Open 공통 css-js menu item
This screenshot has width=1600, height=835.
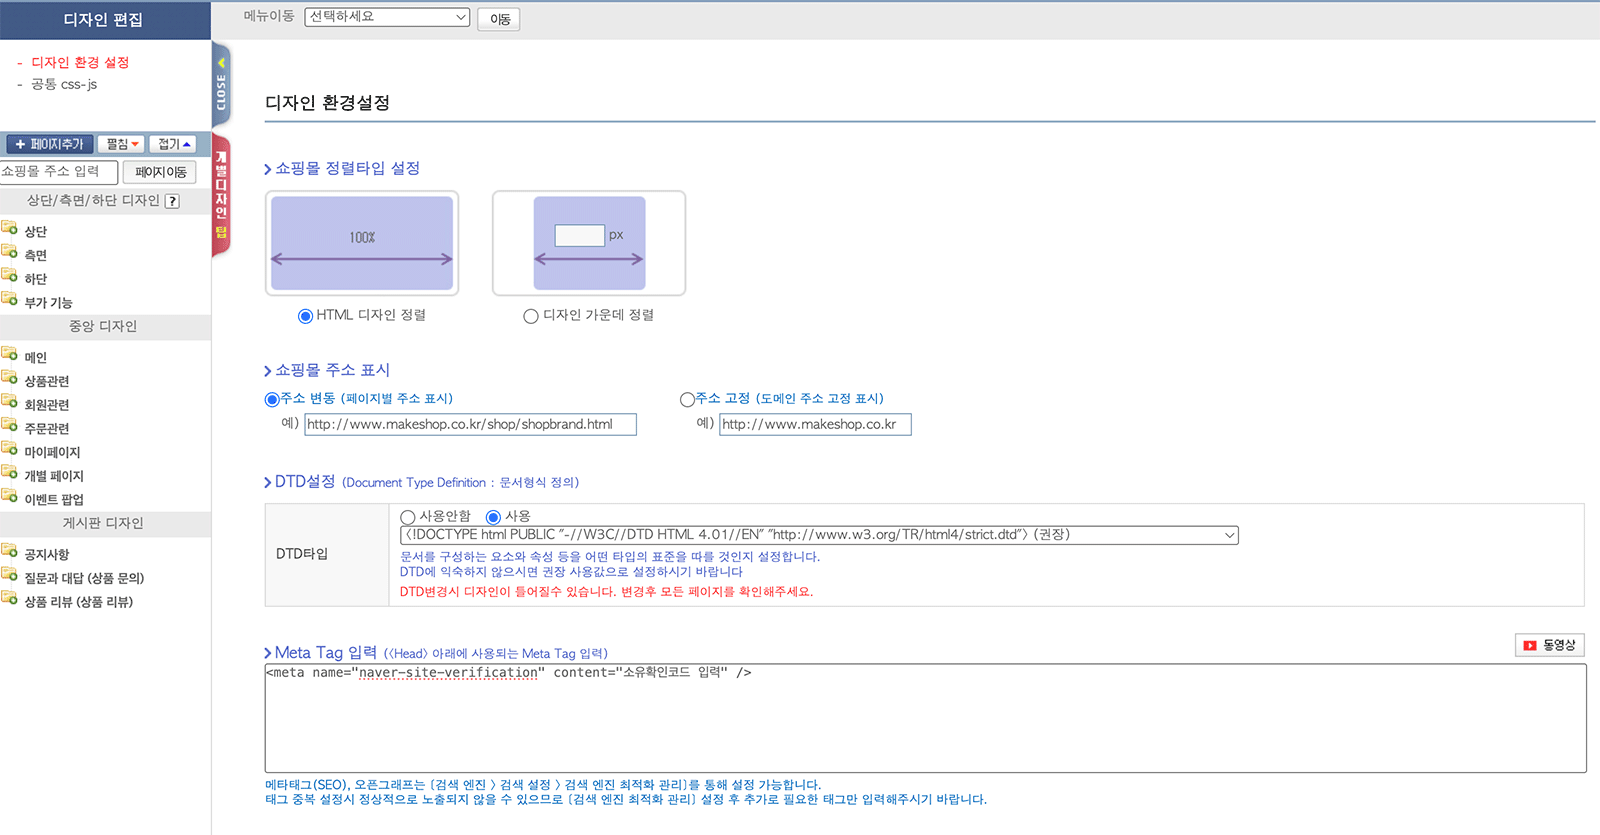[x=64, y=84]
